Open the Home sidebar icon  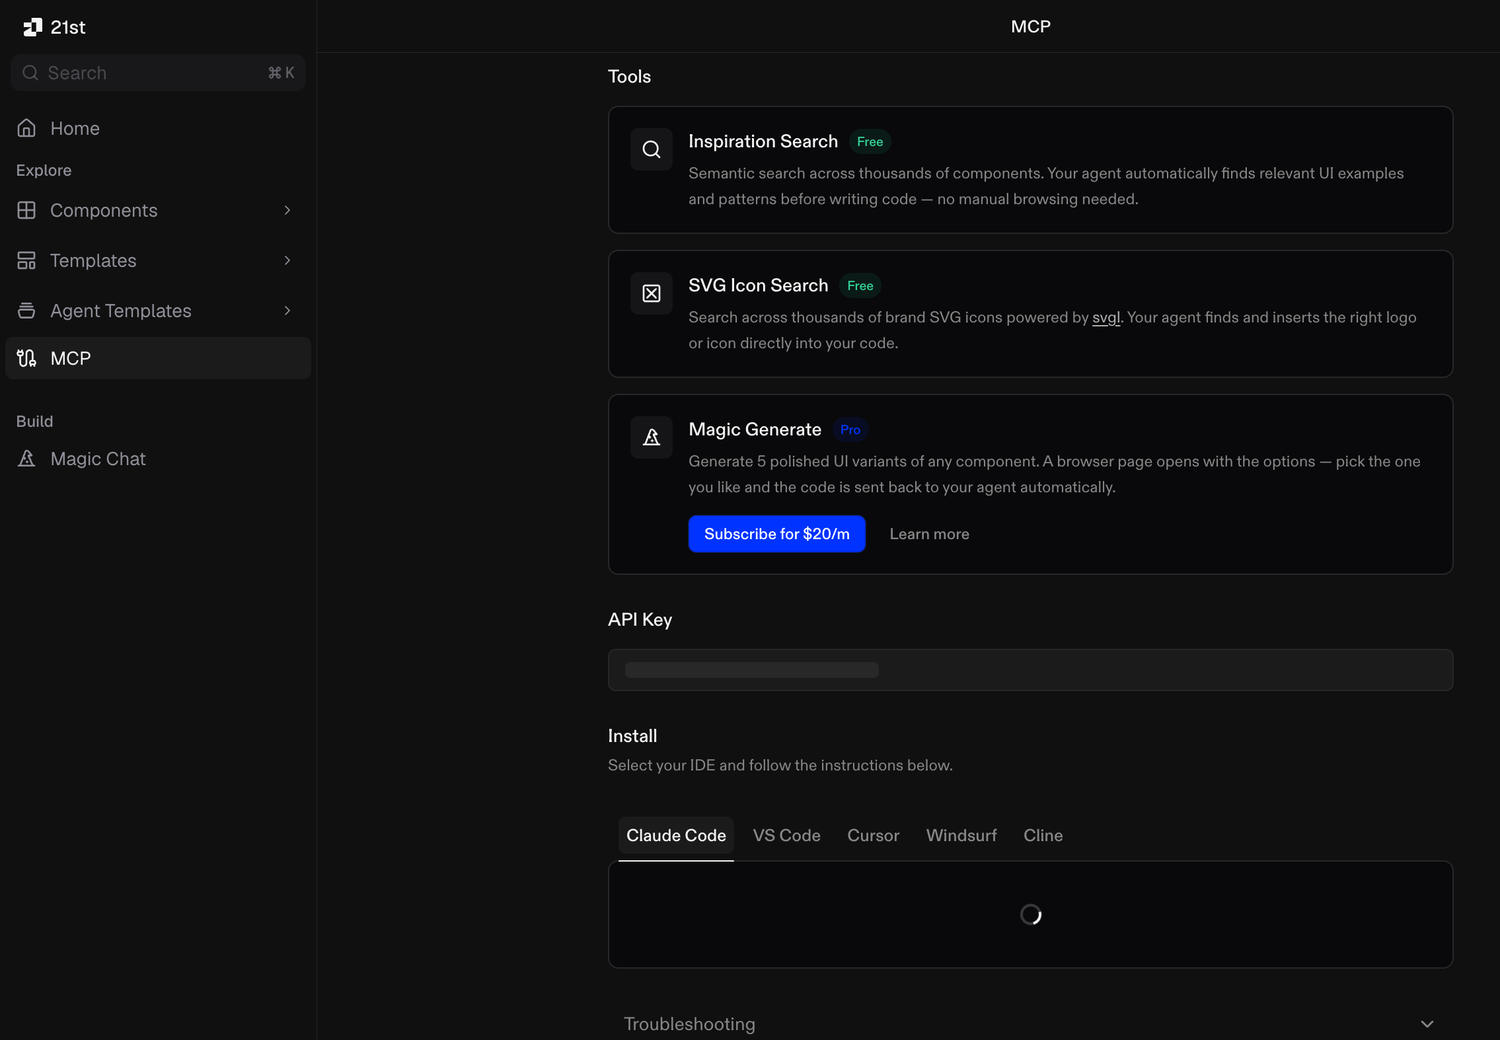pos(27,128)
